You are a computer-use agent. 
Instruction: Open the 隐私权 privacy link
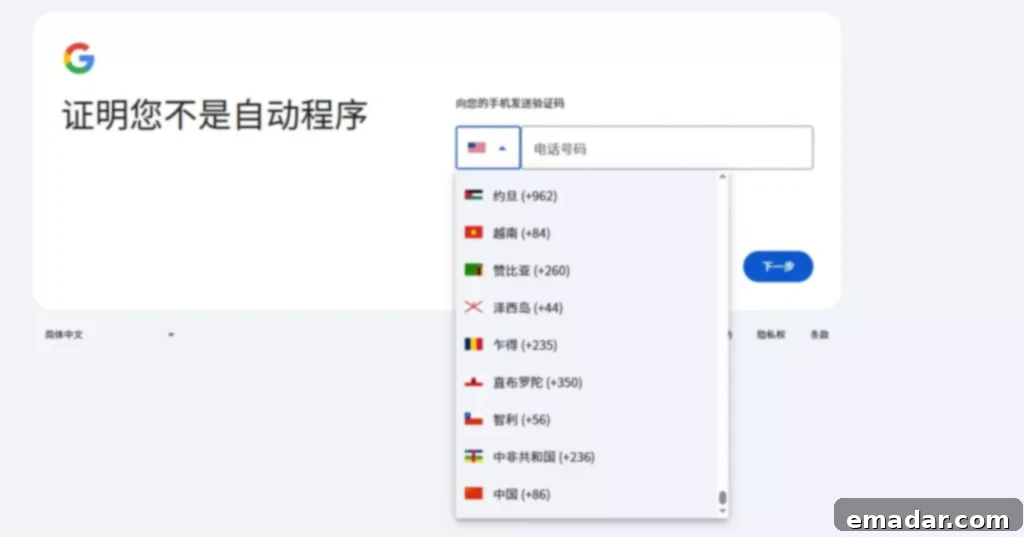(771, 334)
